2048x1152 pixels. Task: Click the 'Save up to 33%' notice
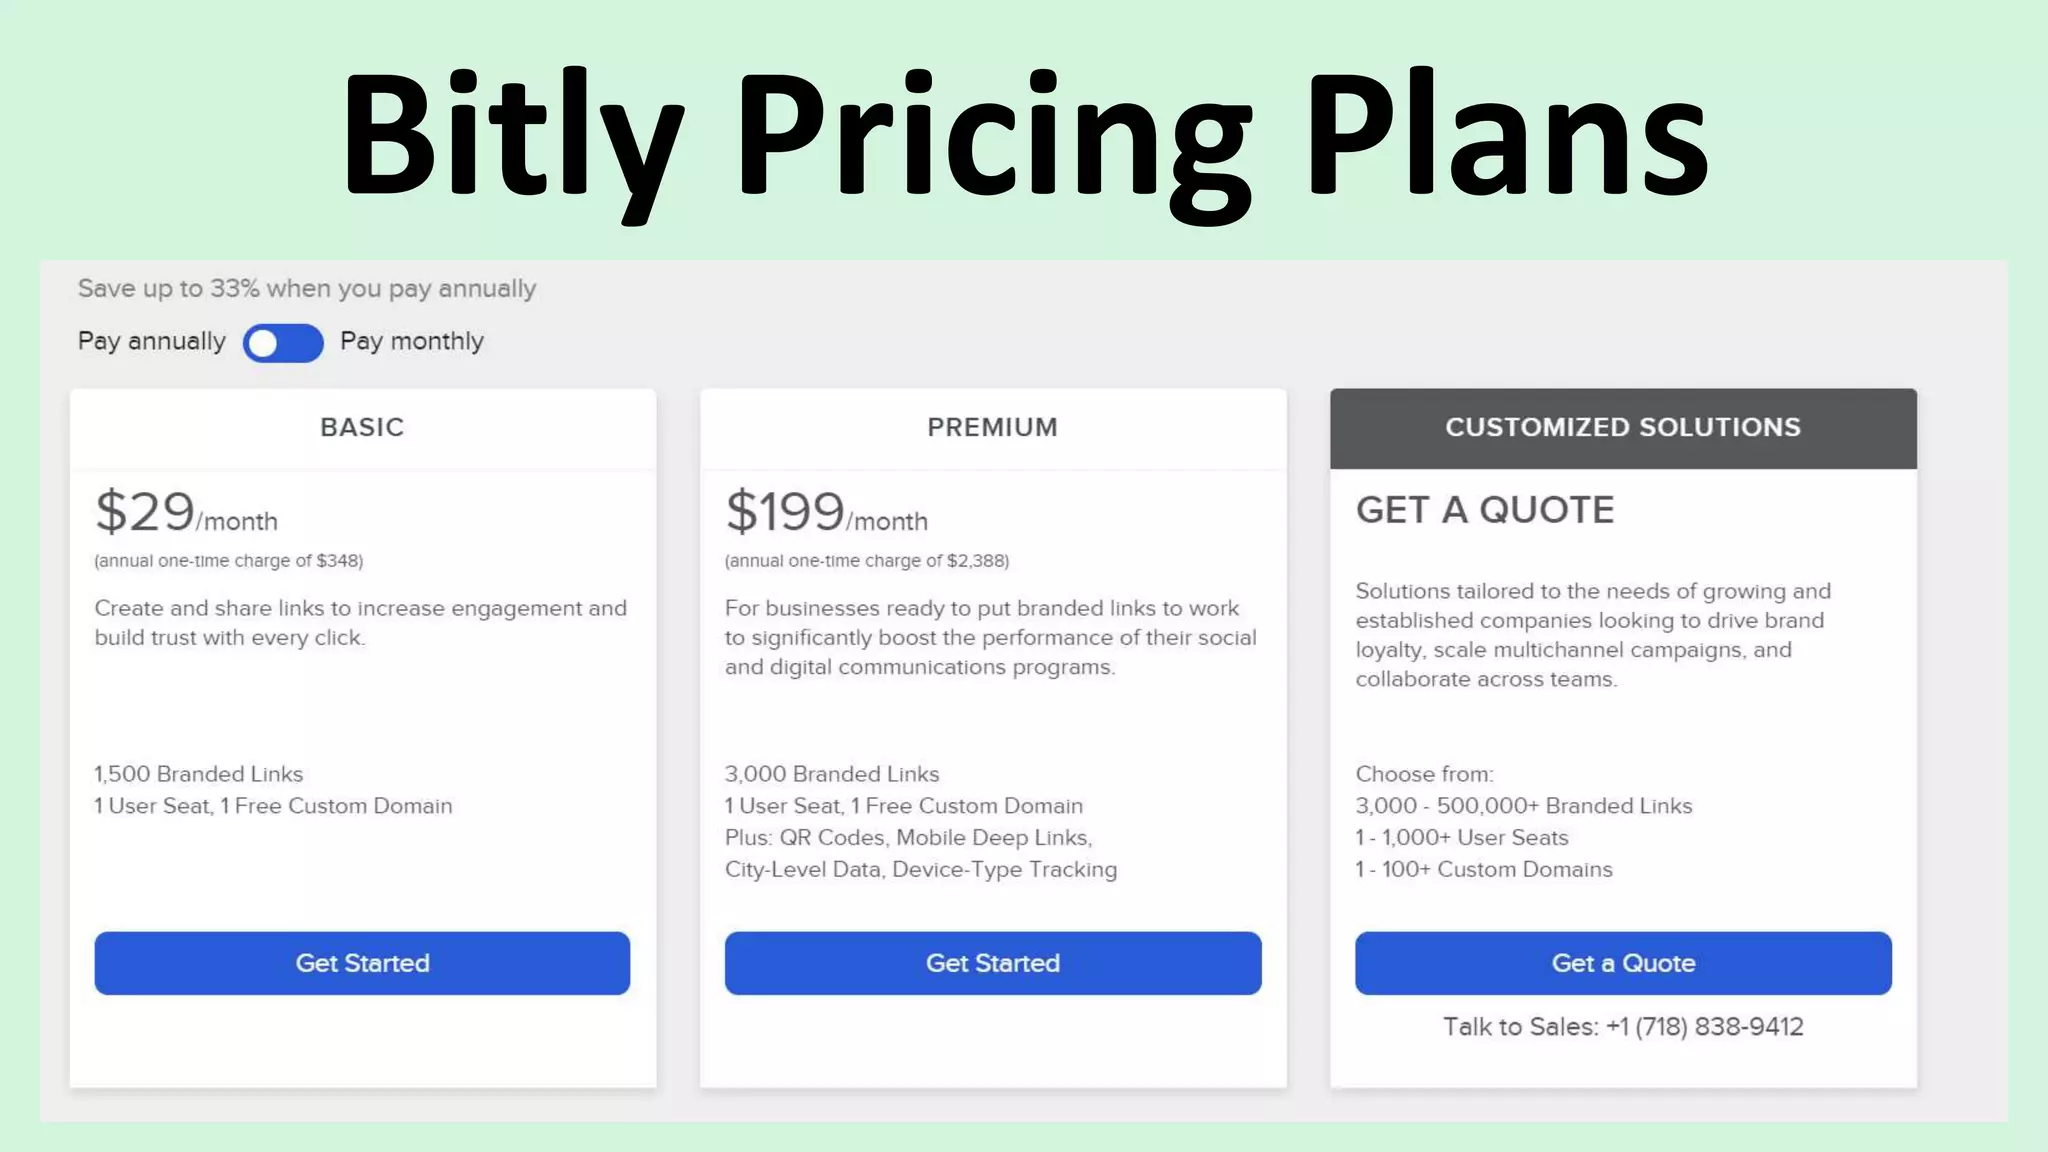tap(307, 289)
